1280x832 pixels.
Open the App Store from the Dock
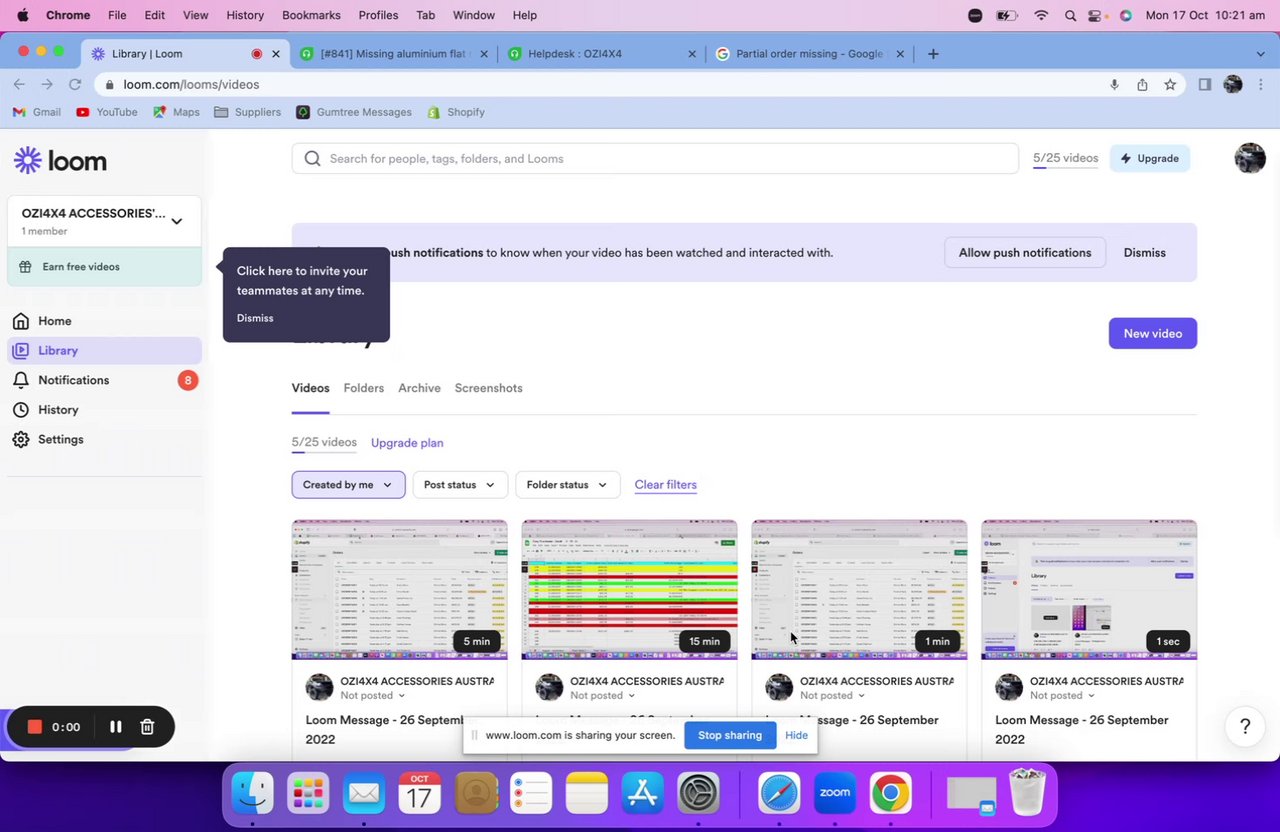point(643,795)
